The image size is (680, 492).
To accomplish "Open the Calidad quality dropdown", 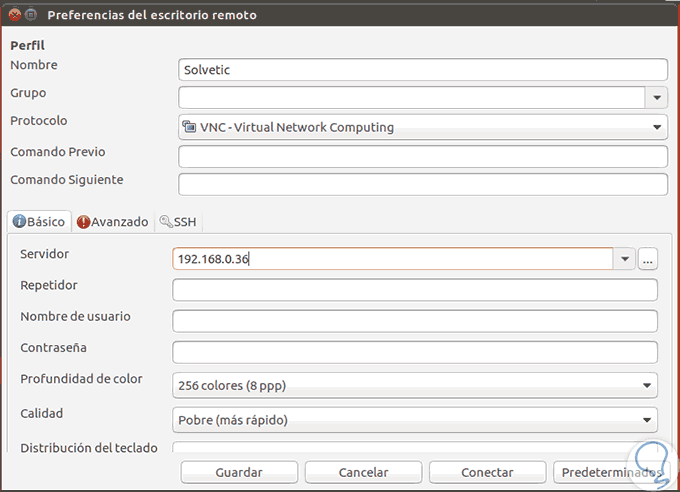I will pyautogui.click(x=415, y=419).
